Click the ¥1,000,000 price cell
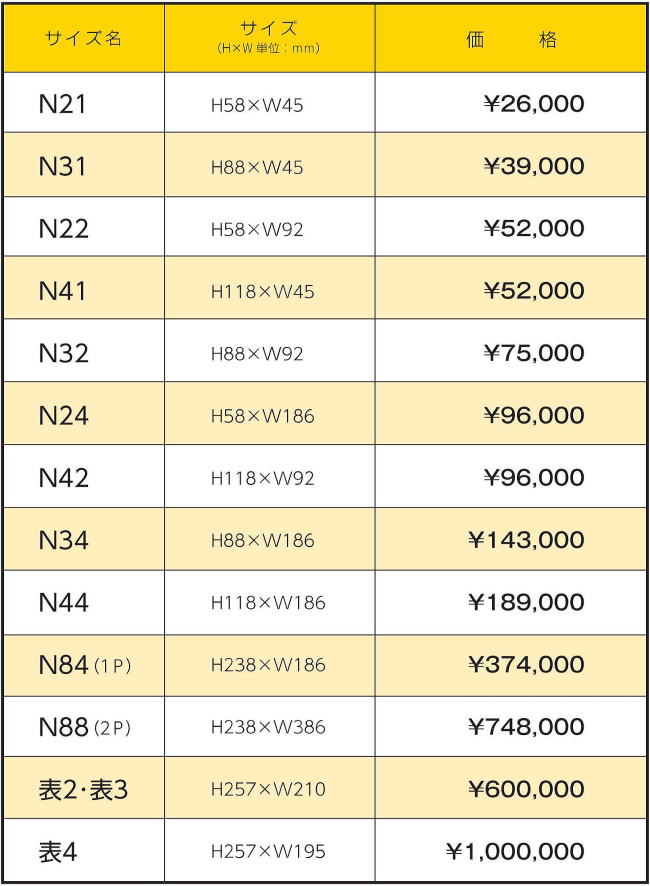Viewport: 650px width, 886px height. (514, 852)
